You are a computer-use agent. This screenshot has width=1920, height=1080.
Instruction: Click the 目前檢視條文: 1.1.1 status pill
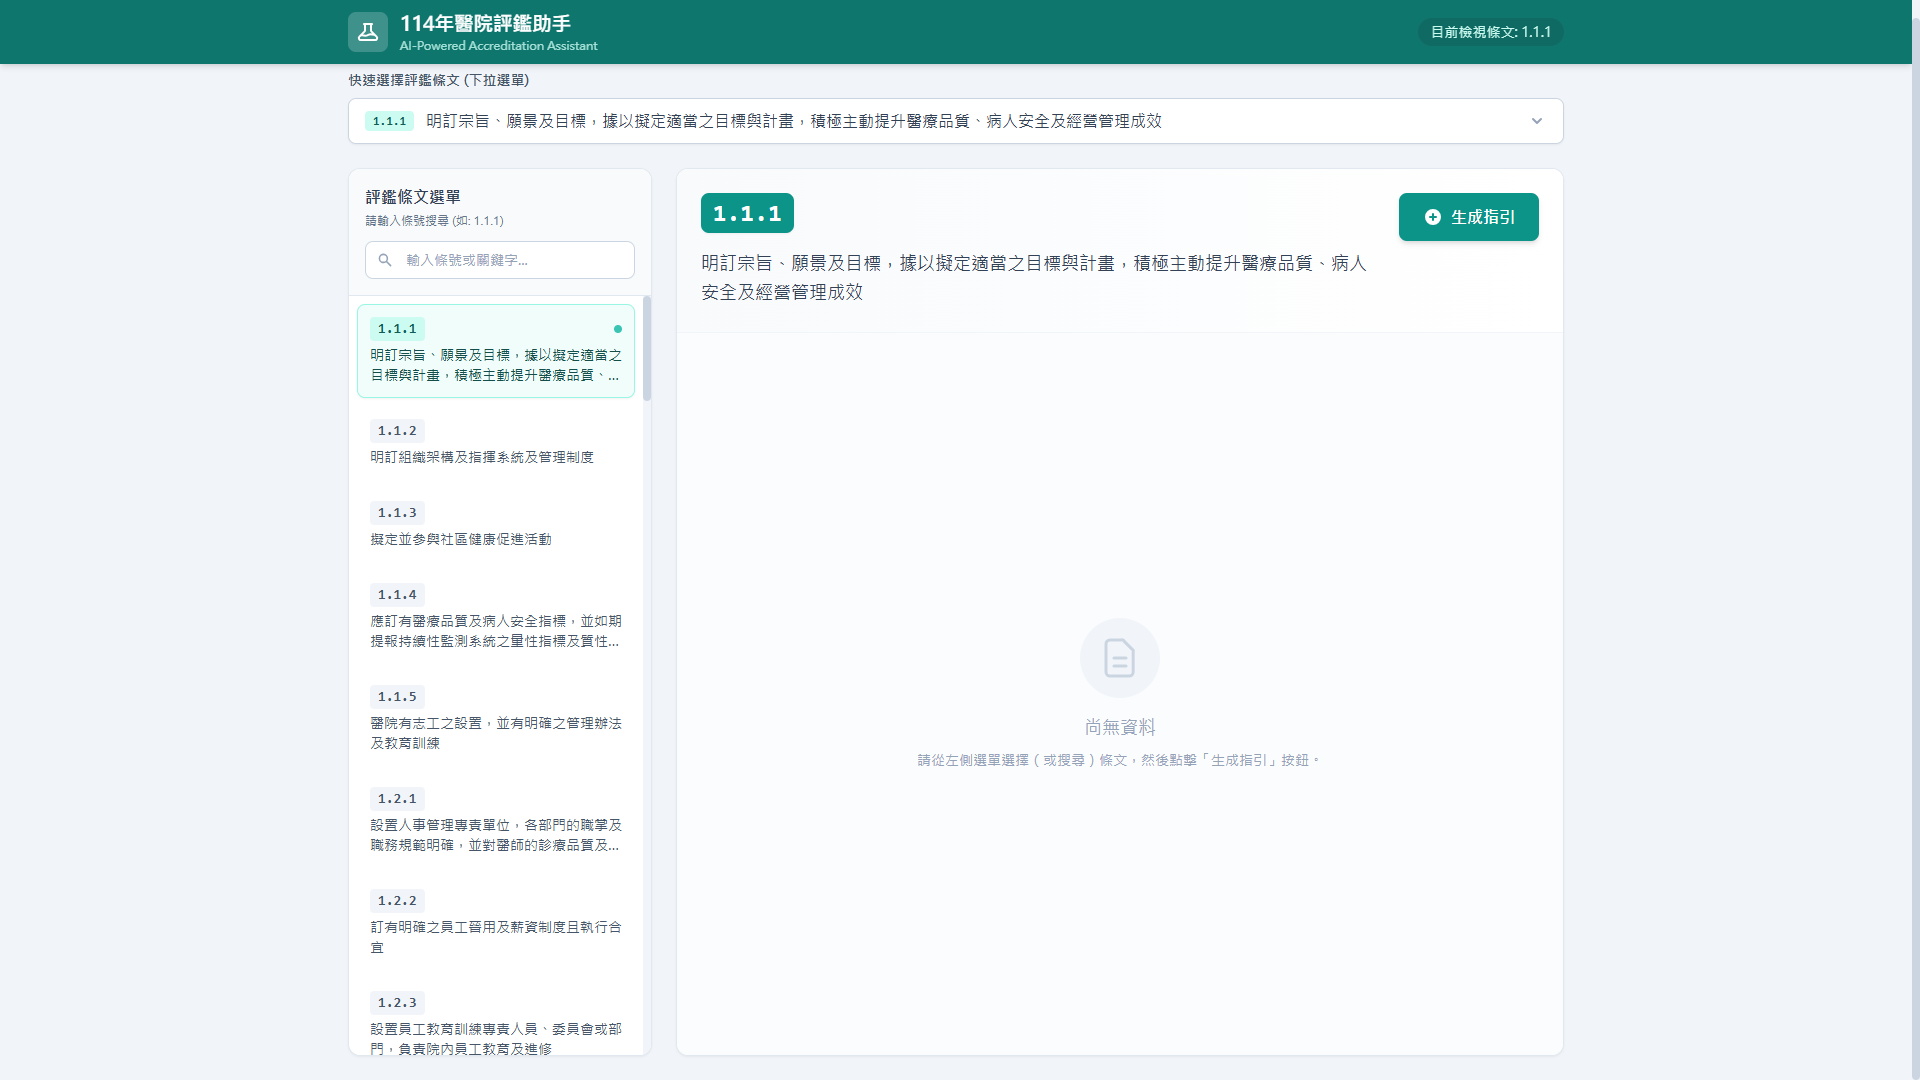click(x=1489, y=32)
